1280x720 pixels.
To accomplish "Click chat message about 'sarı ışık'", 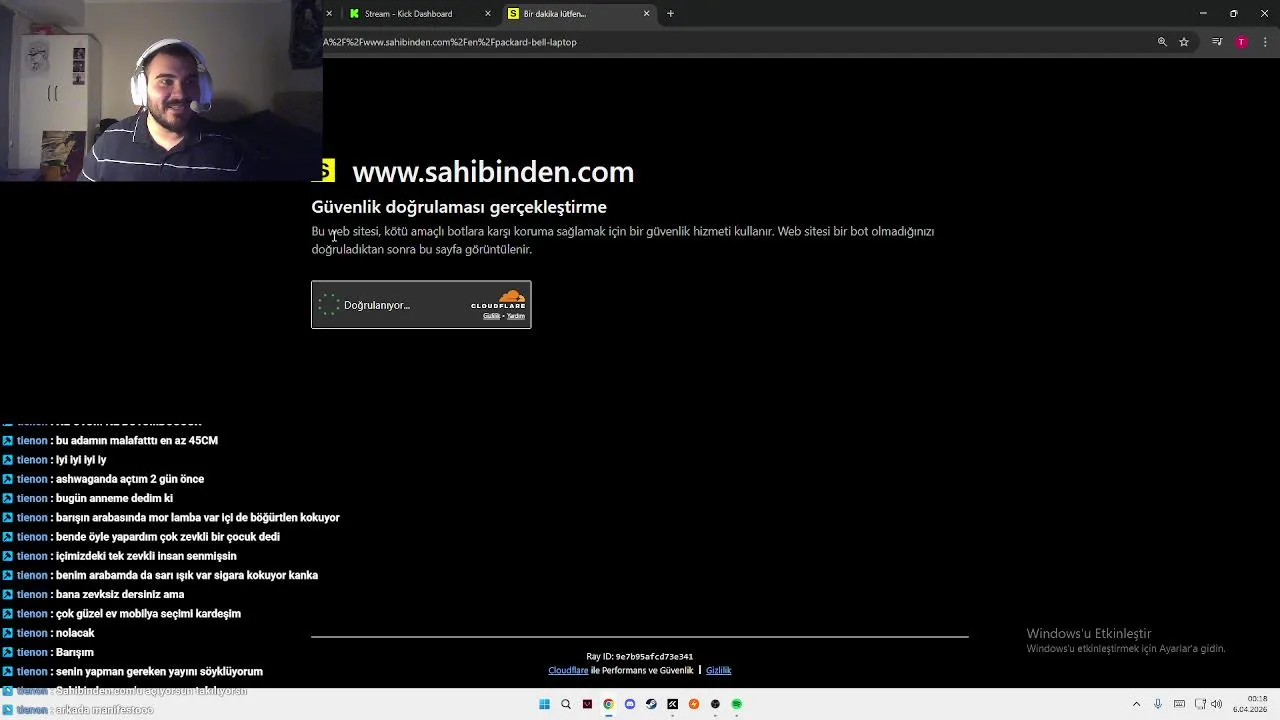I will click(186, 575).
